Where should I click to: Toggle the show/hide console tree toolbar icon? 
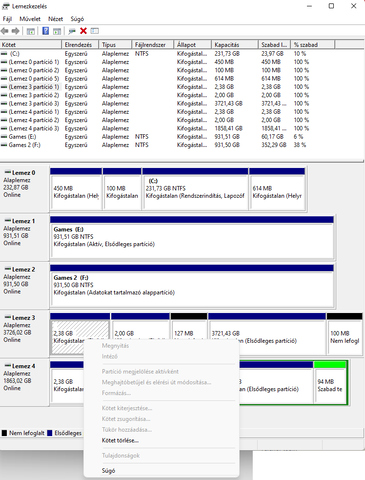31,31
